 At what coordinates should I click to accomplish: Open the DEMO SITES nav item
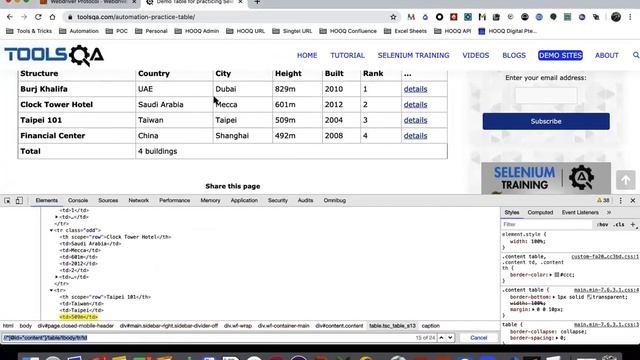tap(560, 55)
